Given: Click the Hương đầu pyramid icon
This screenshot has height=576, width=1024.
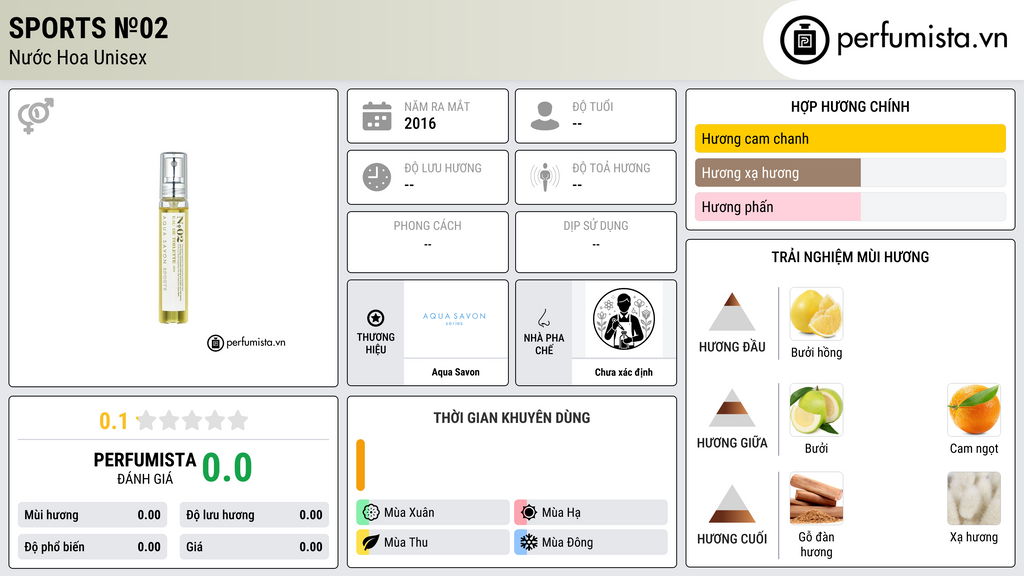Looking at the screenshot, I should coord(732,312).
